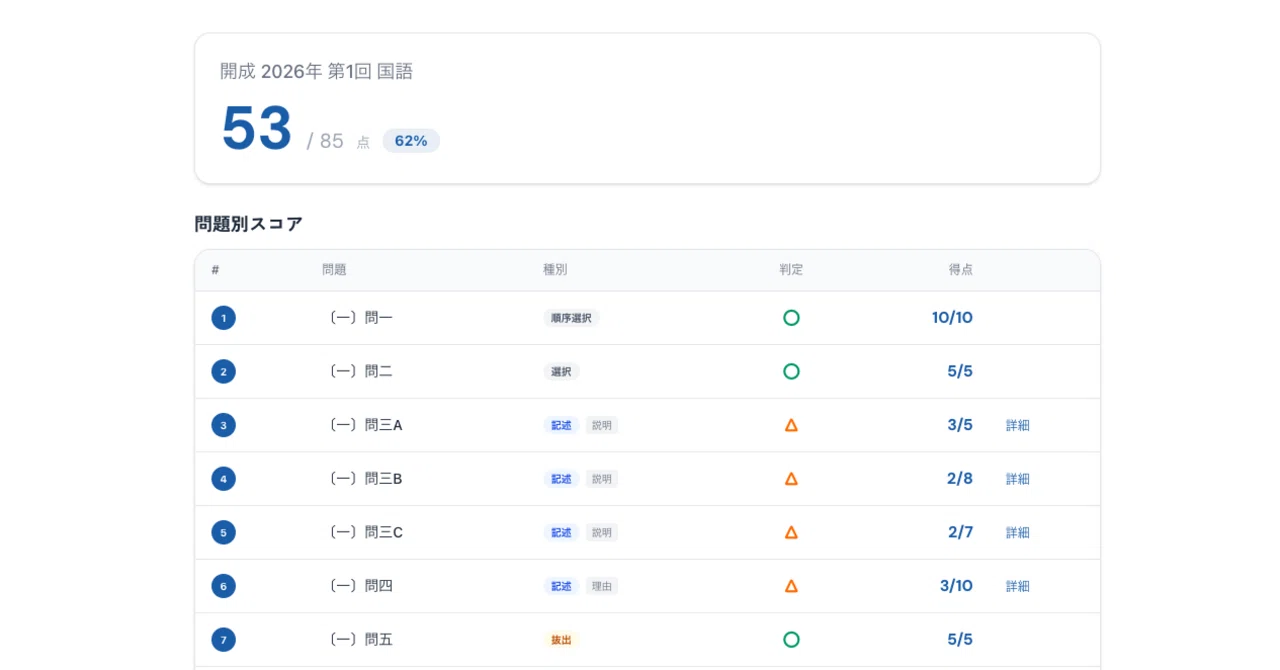Click the orange triangle mark for （一）問四
The height and width of the screenshot is (670, 1280).
[x=791, y=586]
